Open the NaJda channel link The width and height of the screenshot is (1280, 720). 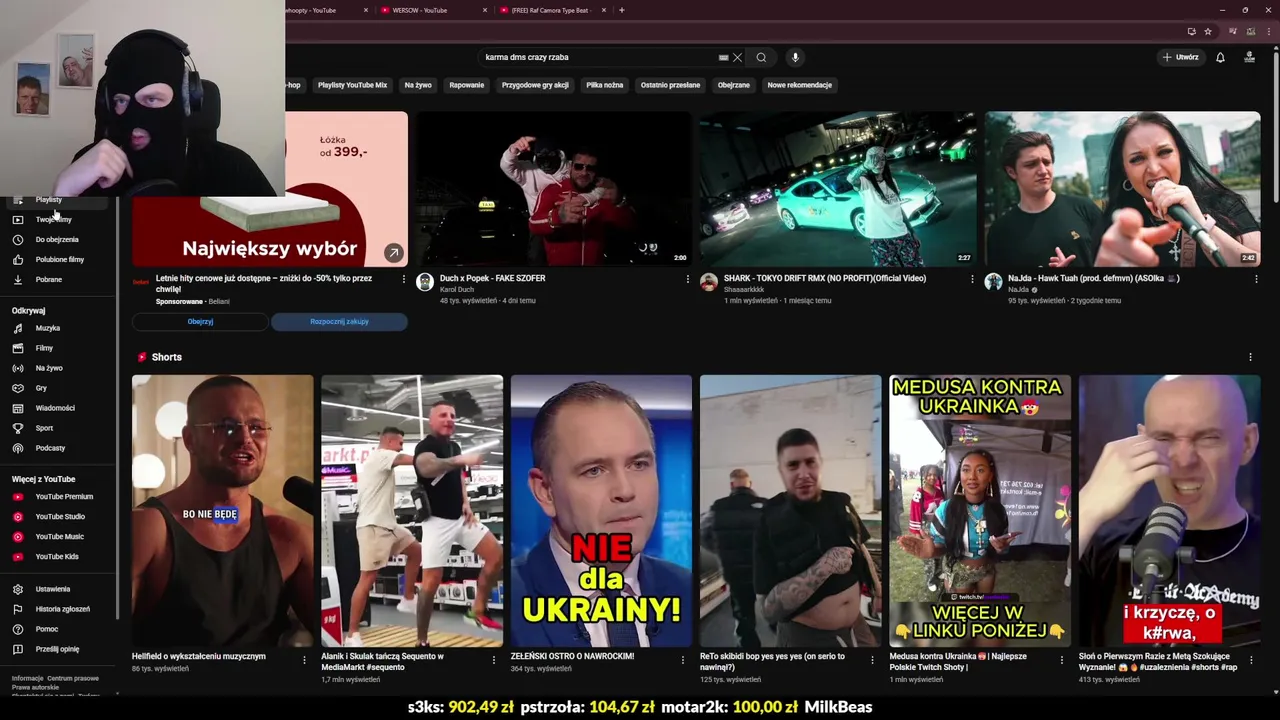pyautogui.click(x=1020, y=290)
